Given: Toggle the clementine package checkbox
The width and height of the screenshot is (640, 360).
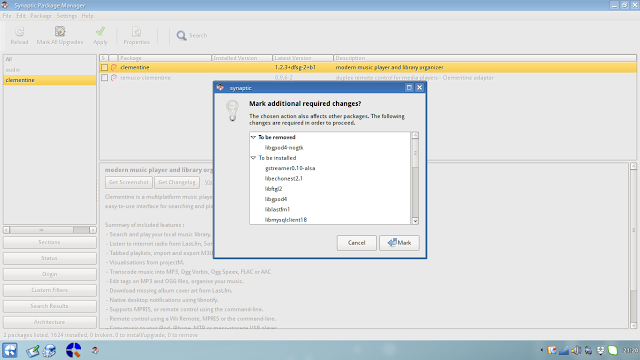Looking at the screenshot, I should coord(104,67).
